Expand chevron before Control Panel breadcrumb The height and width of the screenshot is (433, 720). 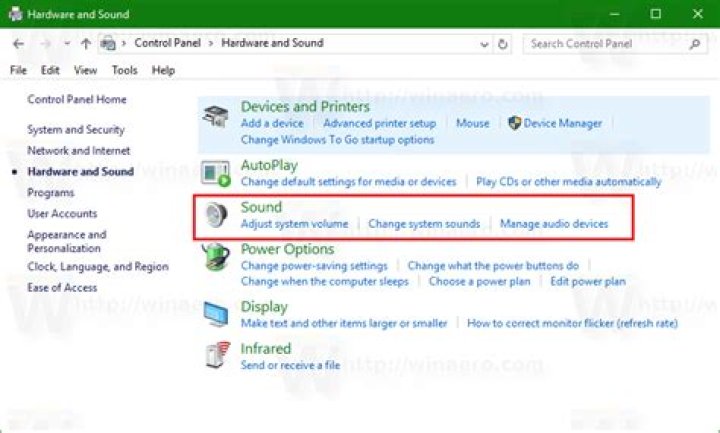tap(124, 44)
